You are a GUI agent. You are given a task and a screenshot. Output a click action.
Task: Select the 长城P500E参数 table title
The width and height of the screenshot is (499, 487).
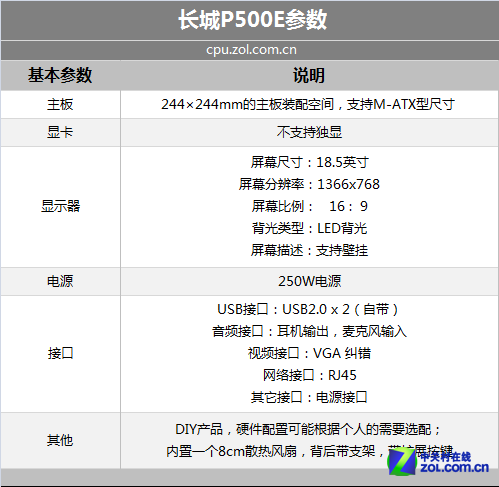tap(253, 19)
